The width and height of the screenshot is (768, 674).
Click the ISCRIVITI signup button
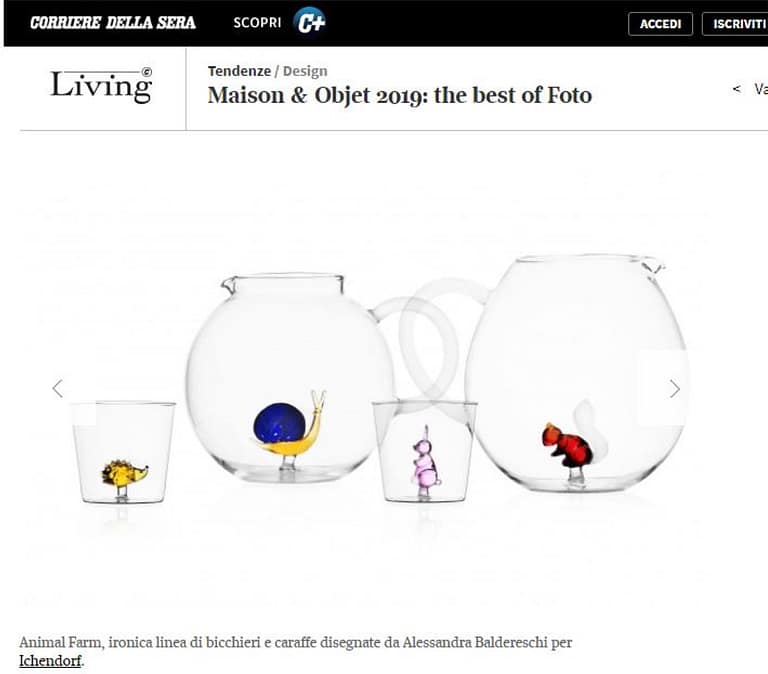coord(735,24)
